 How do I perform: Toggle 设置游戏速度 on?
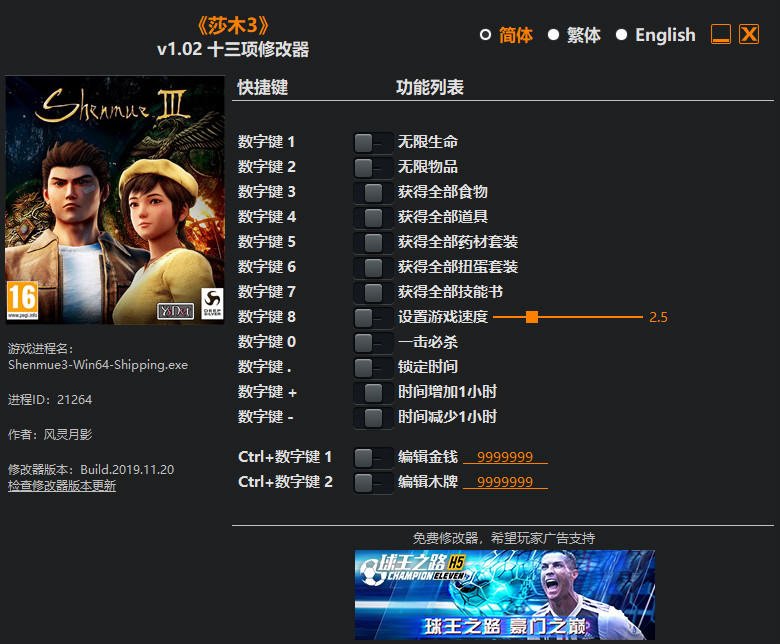pyautogui.click(x=372, y=317)
